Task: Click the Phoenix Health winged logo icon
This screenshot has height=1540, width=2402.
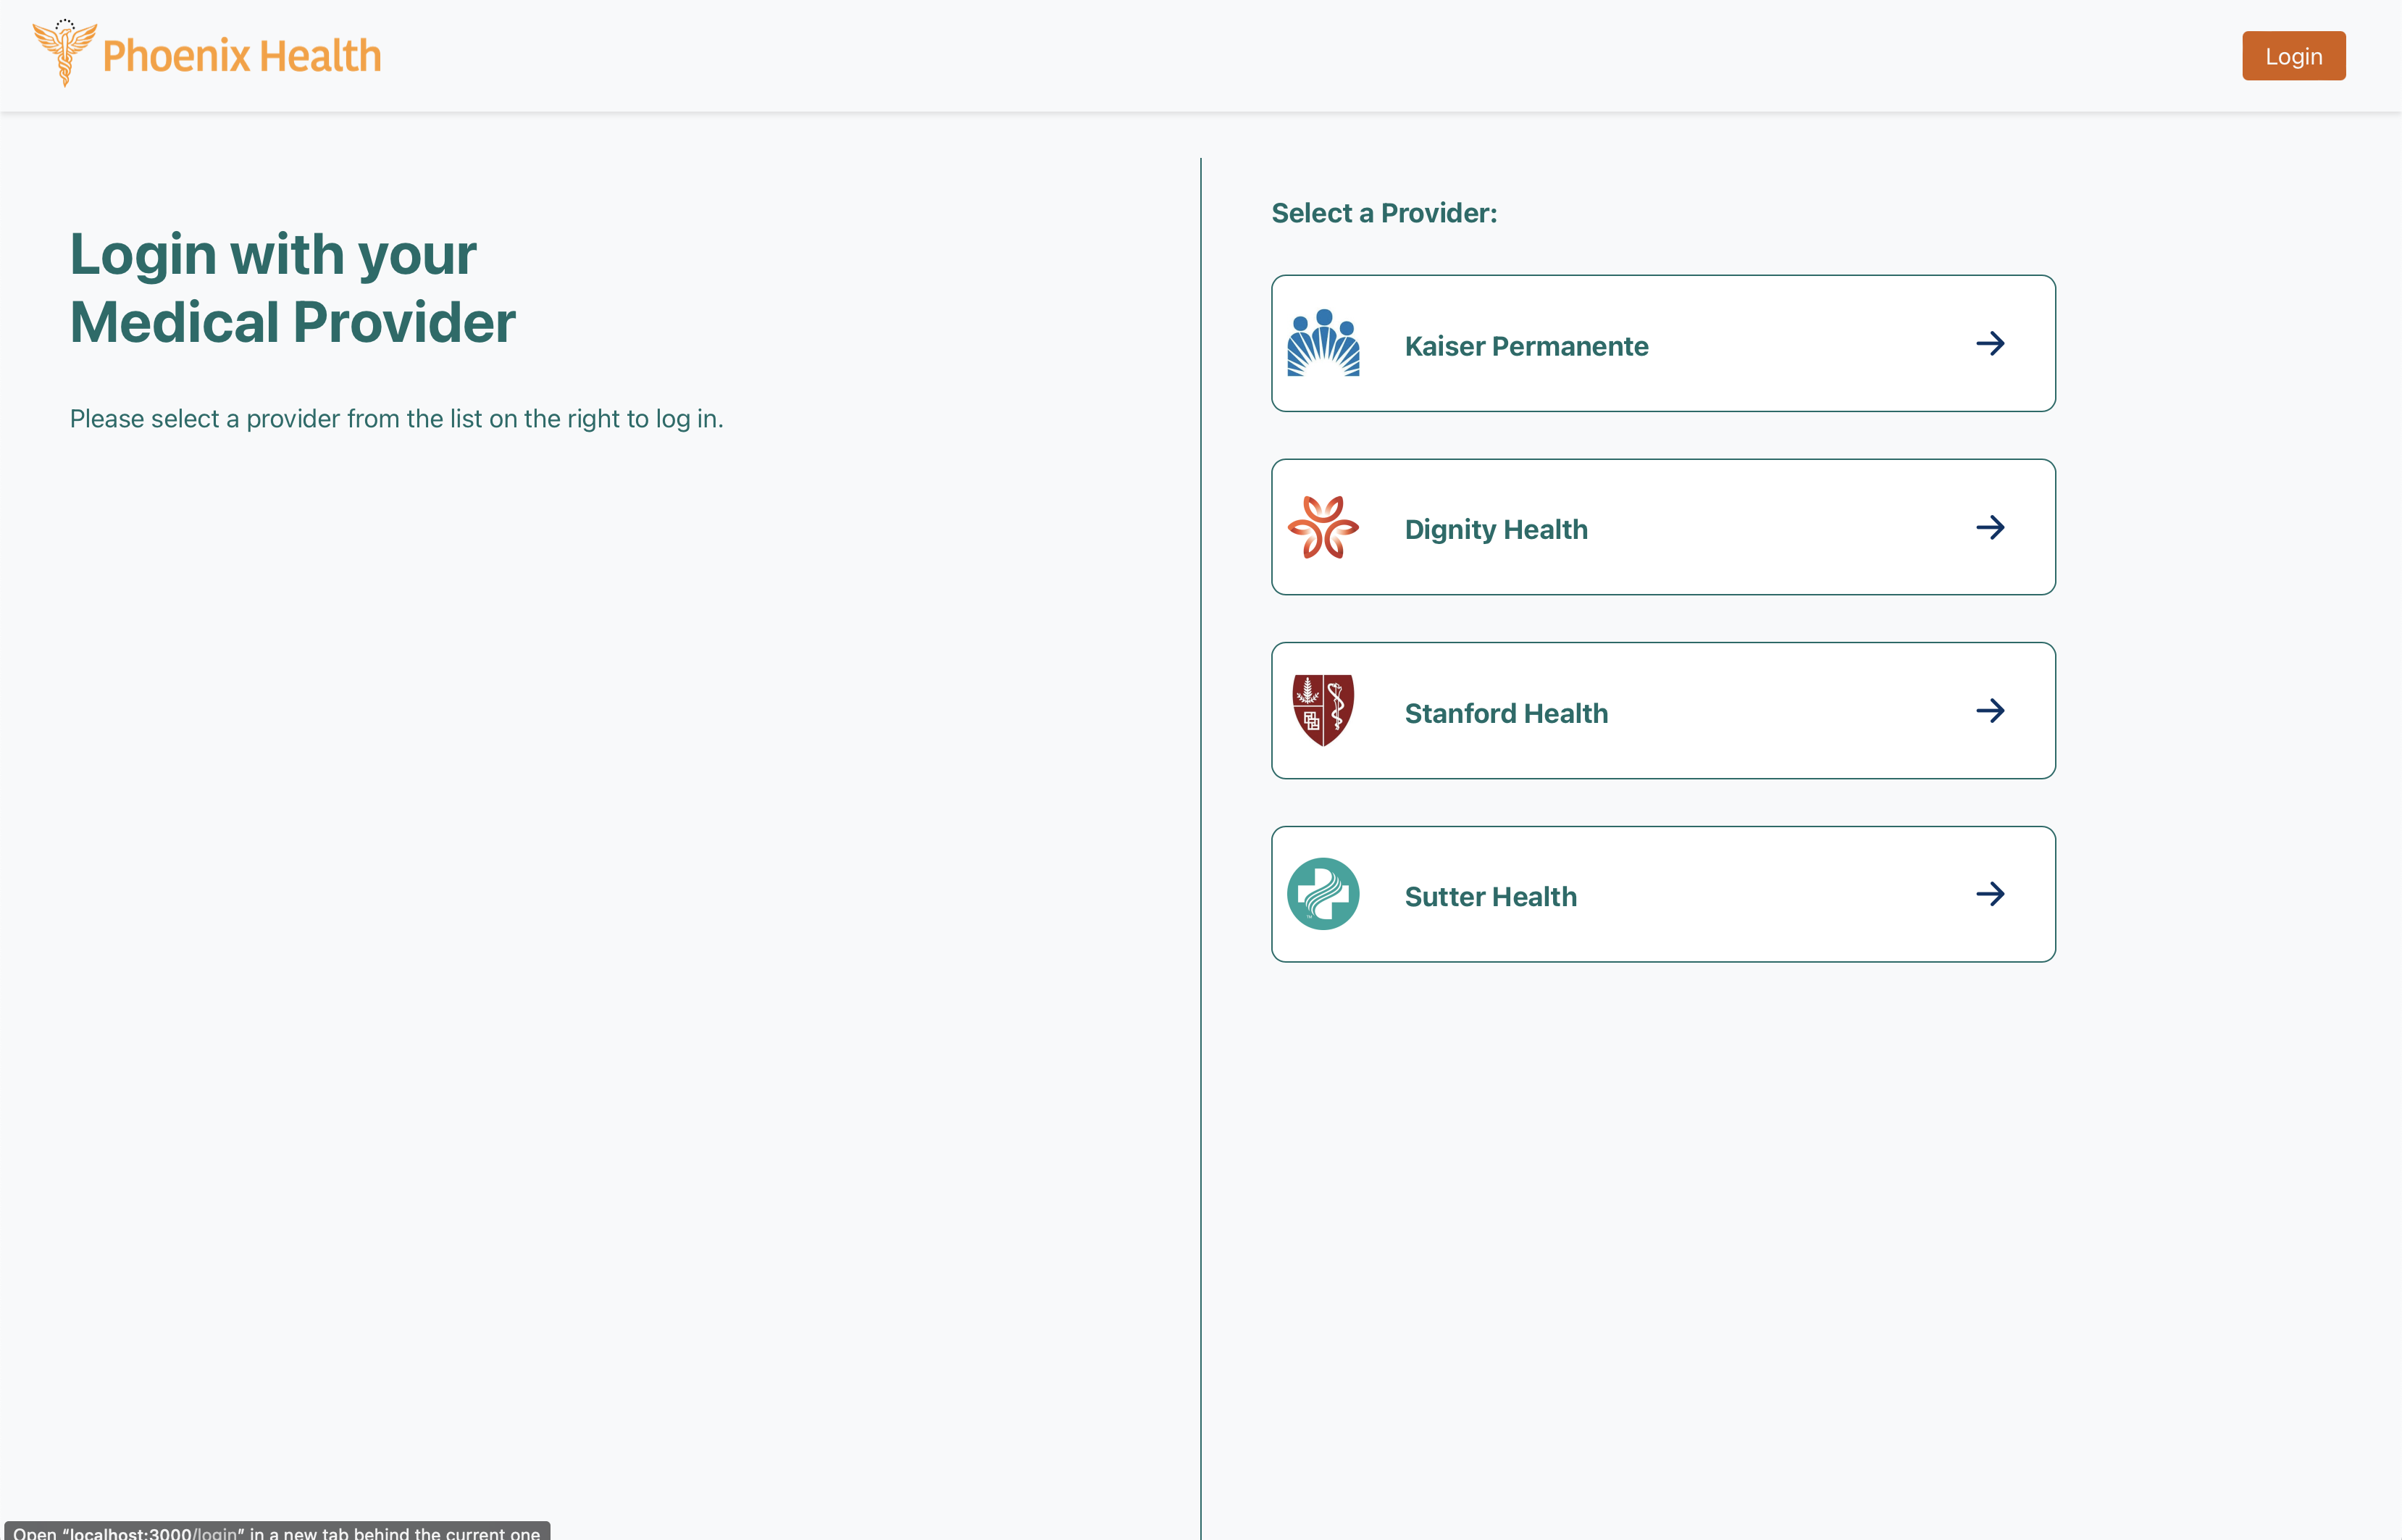Action: (65, 53)
